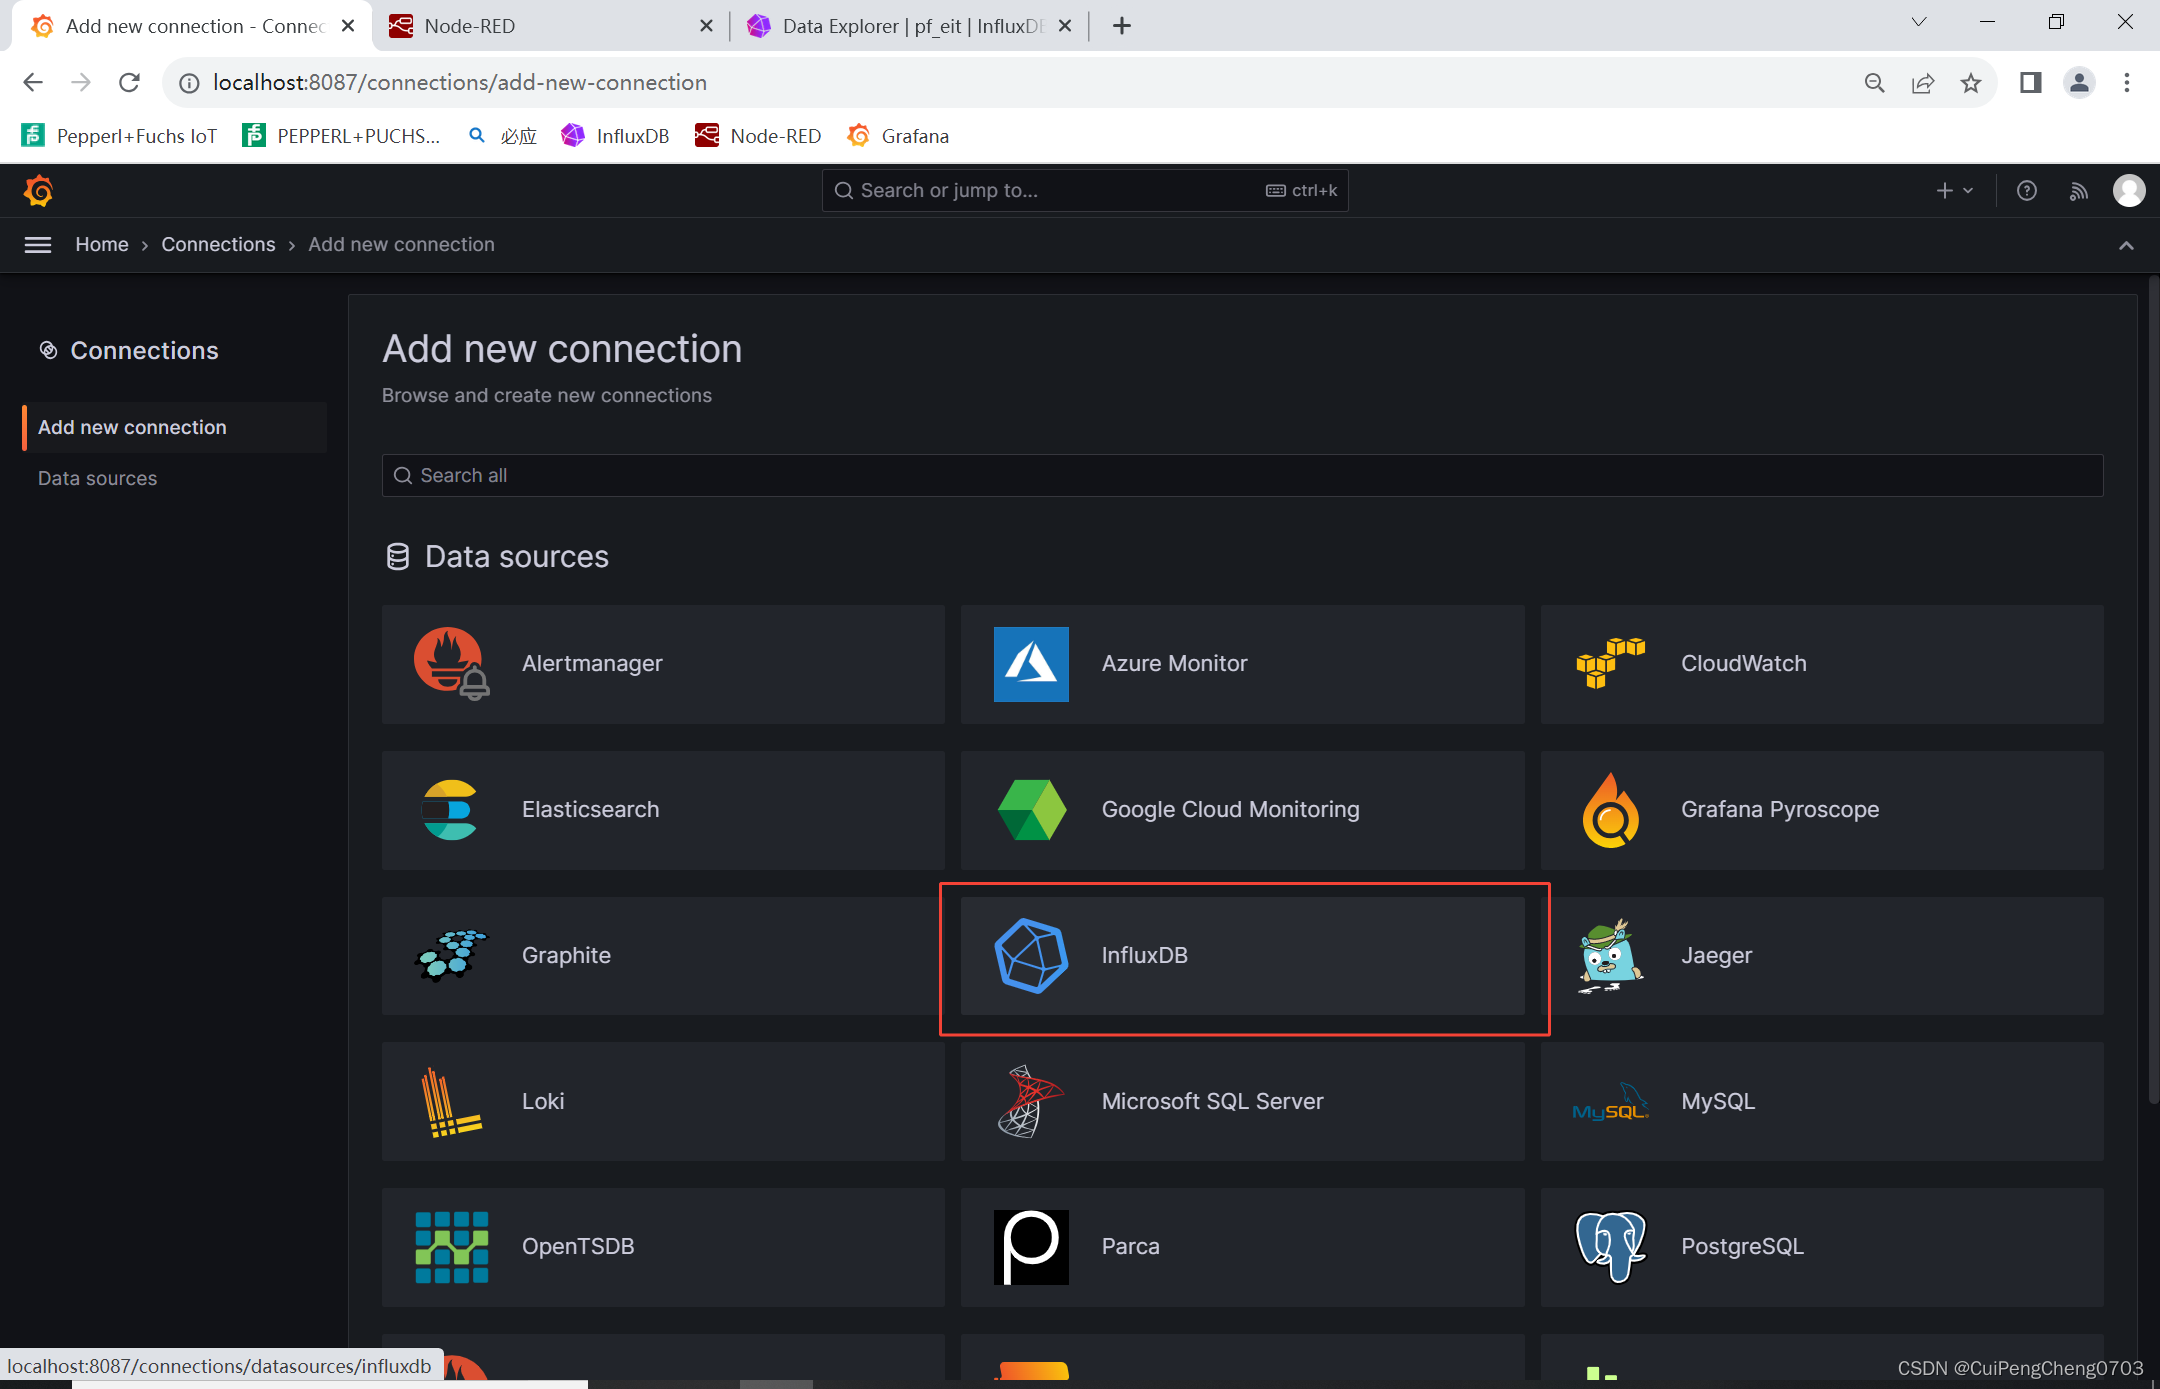This screenshot has height=1389, width=2160.
Task: Open the Node-RED bookmark
Action: click(x=759, y=136)
